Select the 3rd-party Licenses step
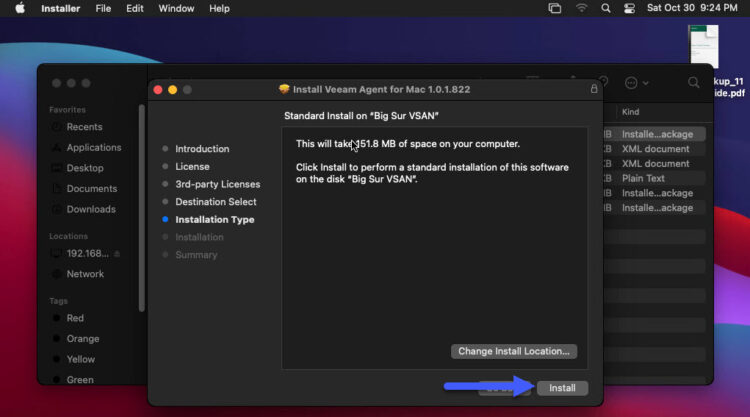Screen dimensions: 750x417 218,184
